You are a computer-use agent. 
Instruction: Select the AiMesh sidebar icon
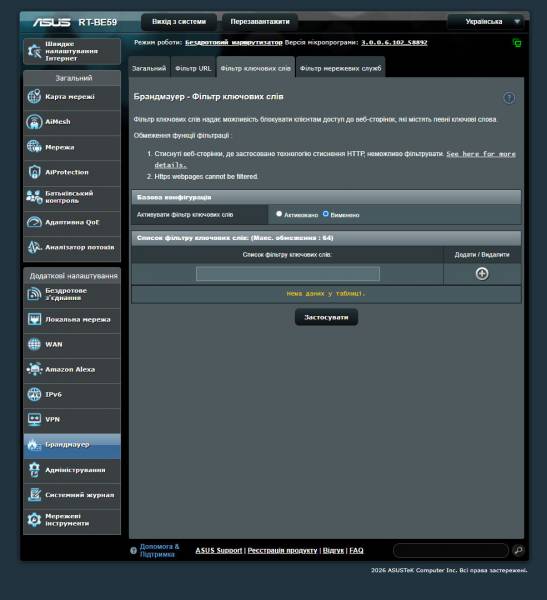34,122
